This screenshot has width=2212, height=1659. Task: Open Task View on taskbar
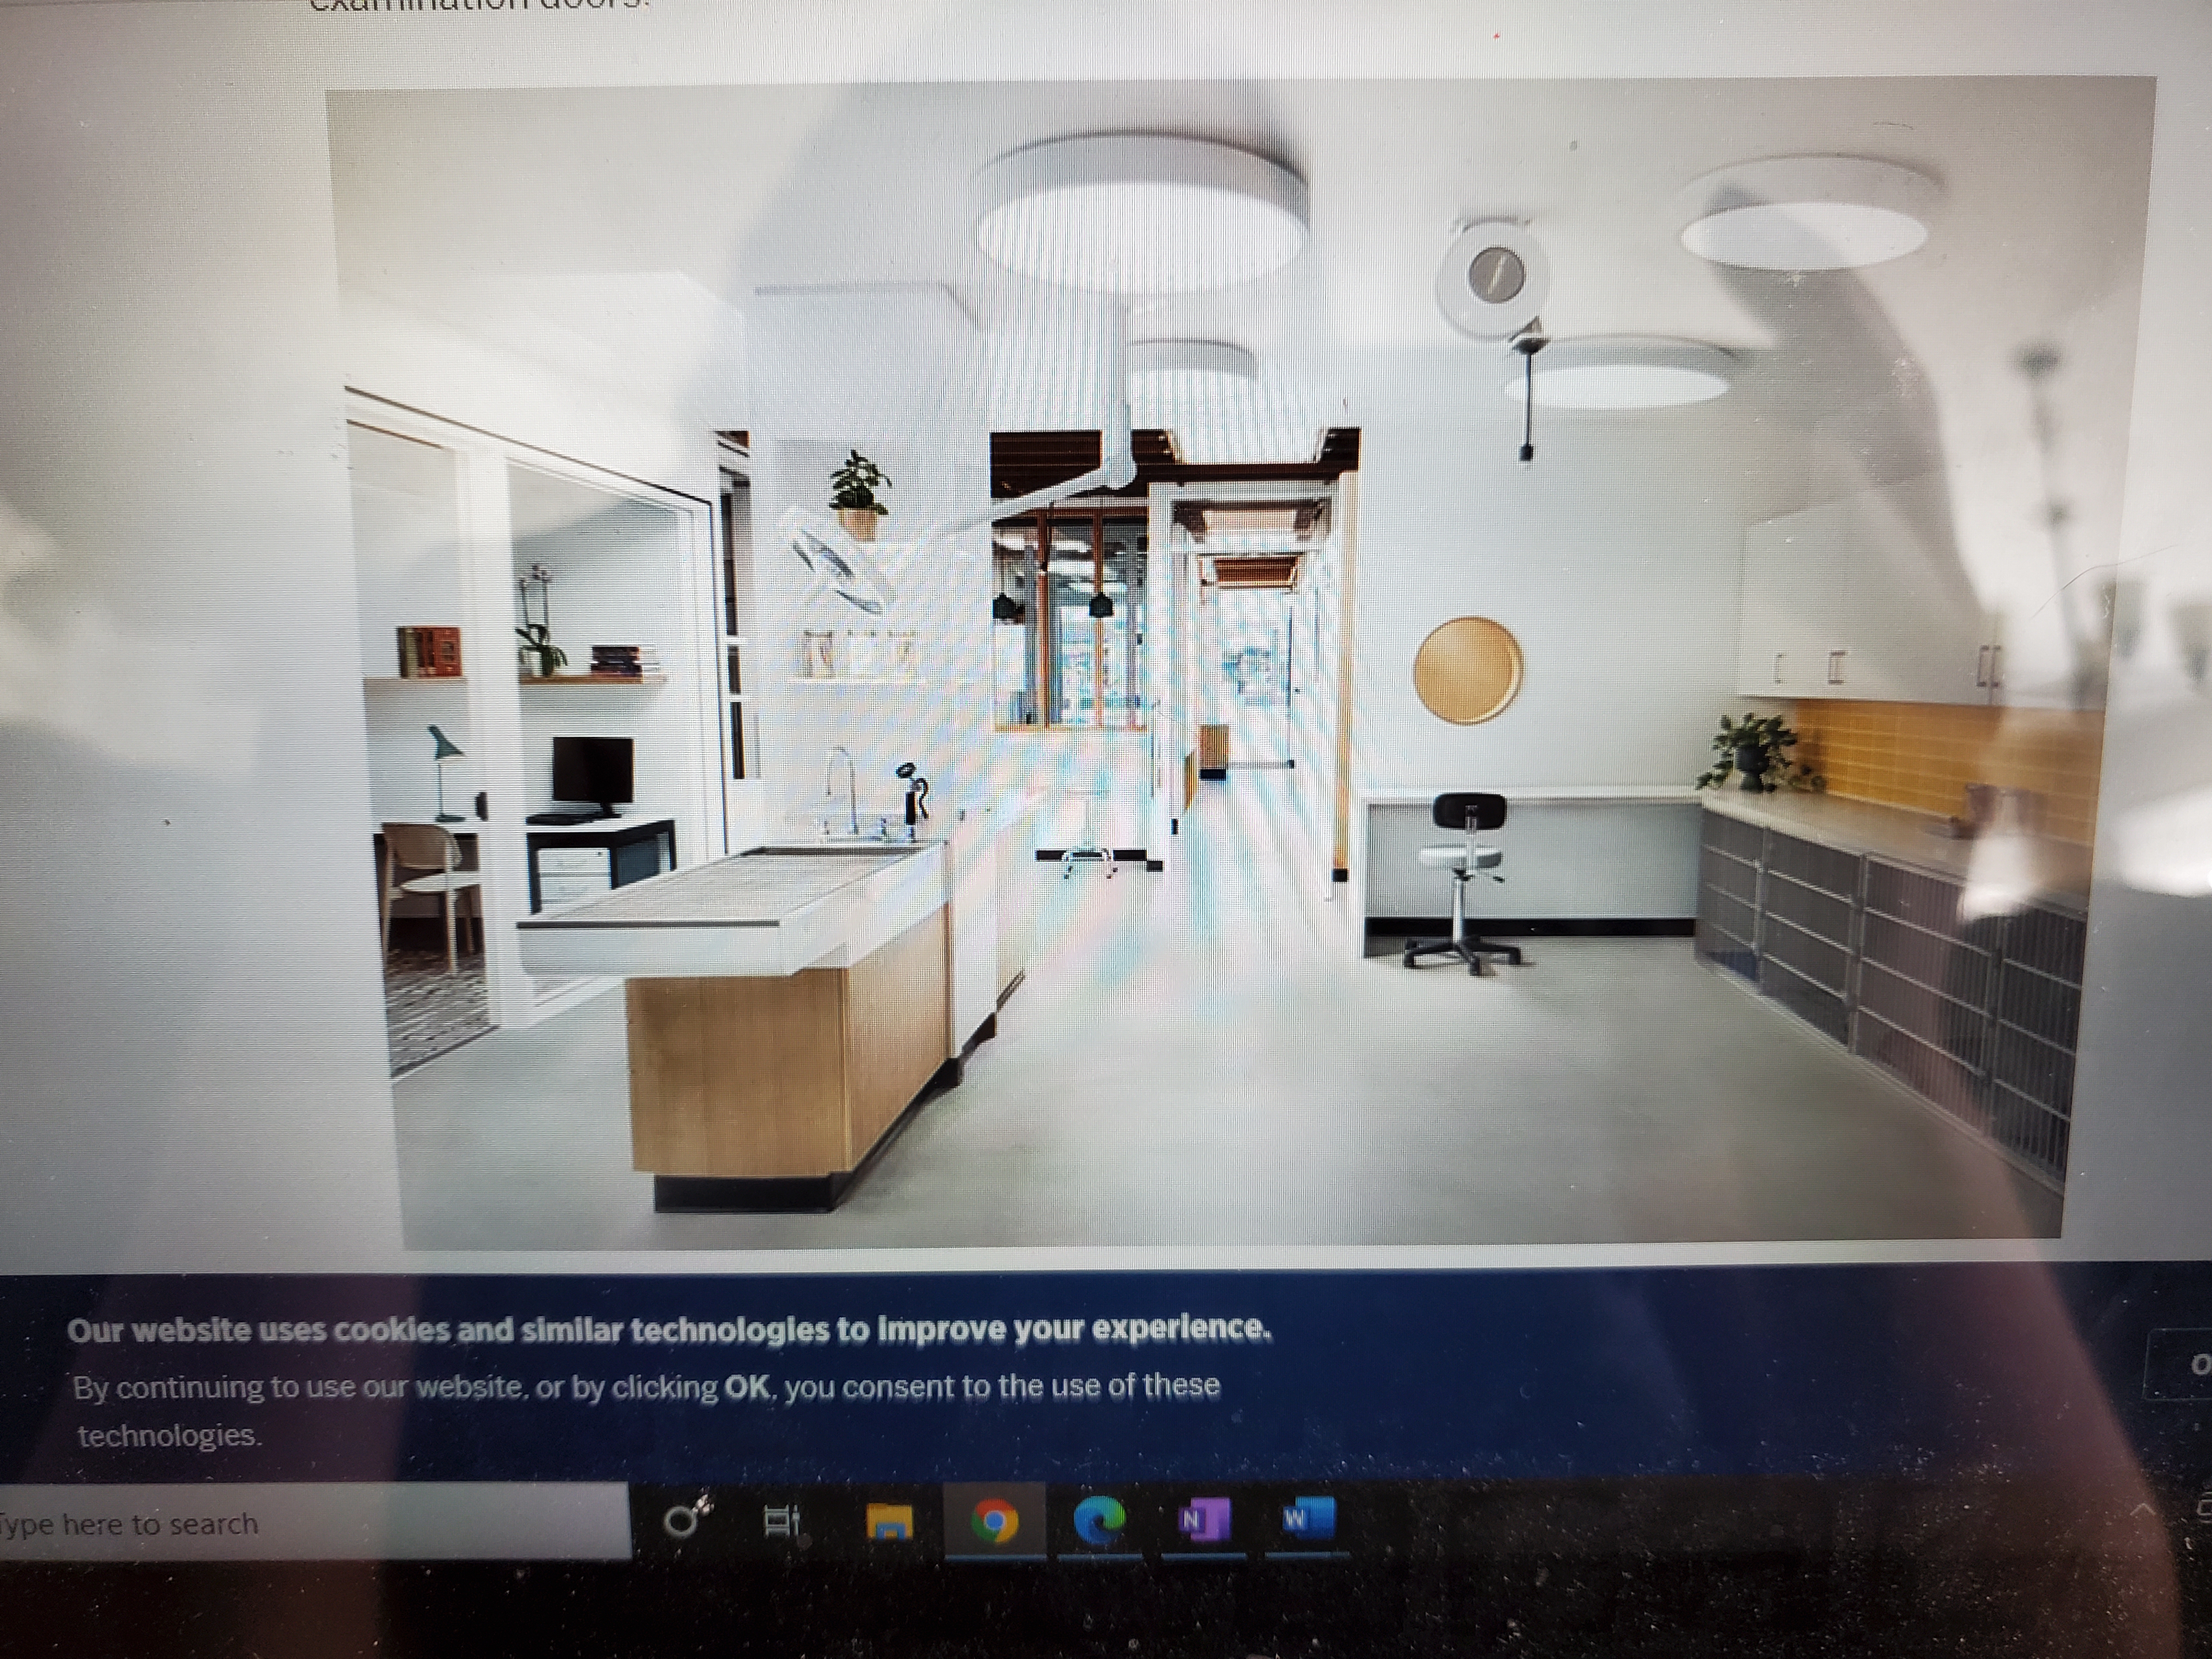coord(781,1522)
